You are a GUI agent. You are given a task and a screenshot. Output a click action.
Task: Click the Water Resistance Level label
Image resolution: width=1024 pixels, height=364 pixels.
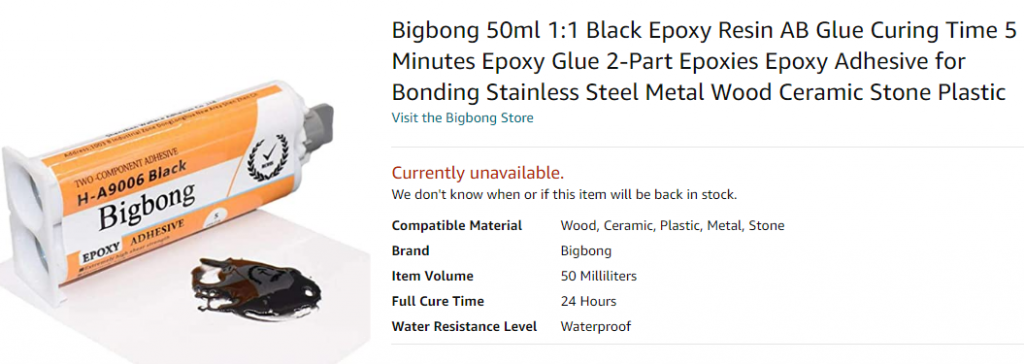coord(464,326)
